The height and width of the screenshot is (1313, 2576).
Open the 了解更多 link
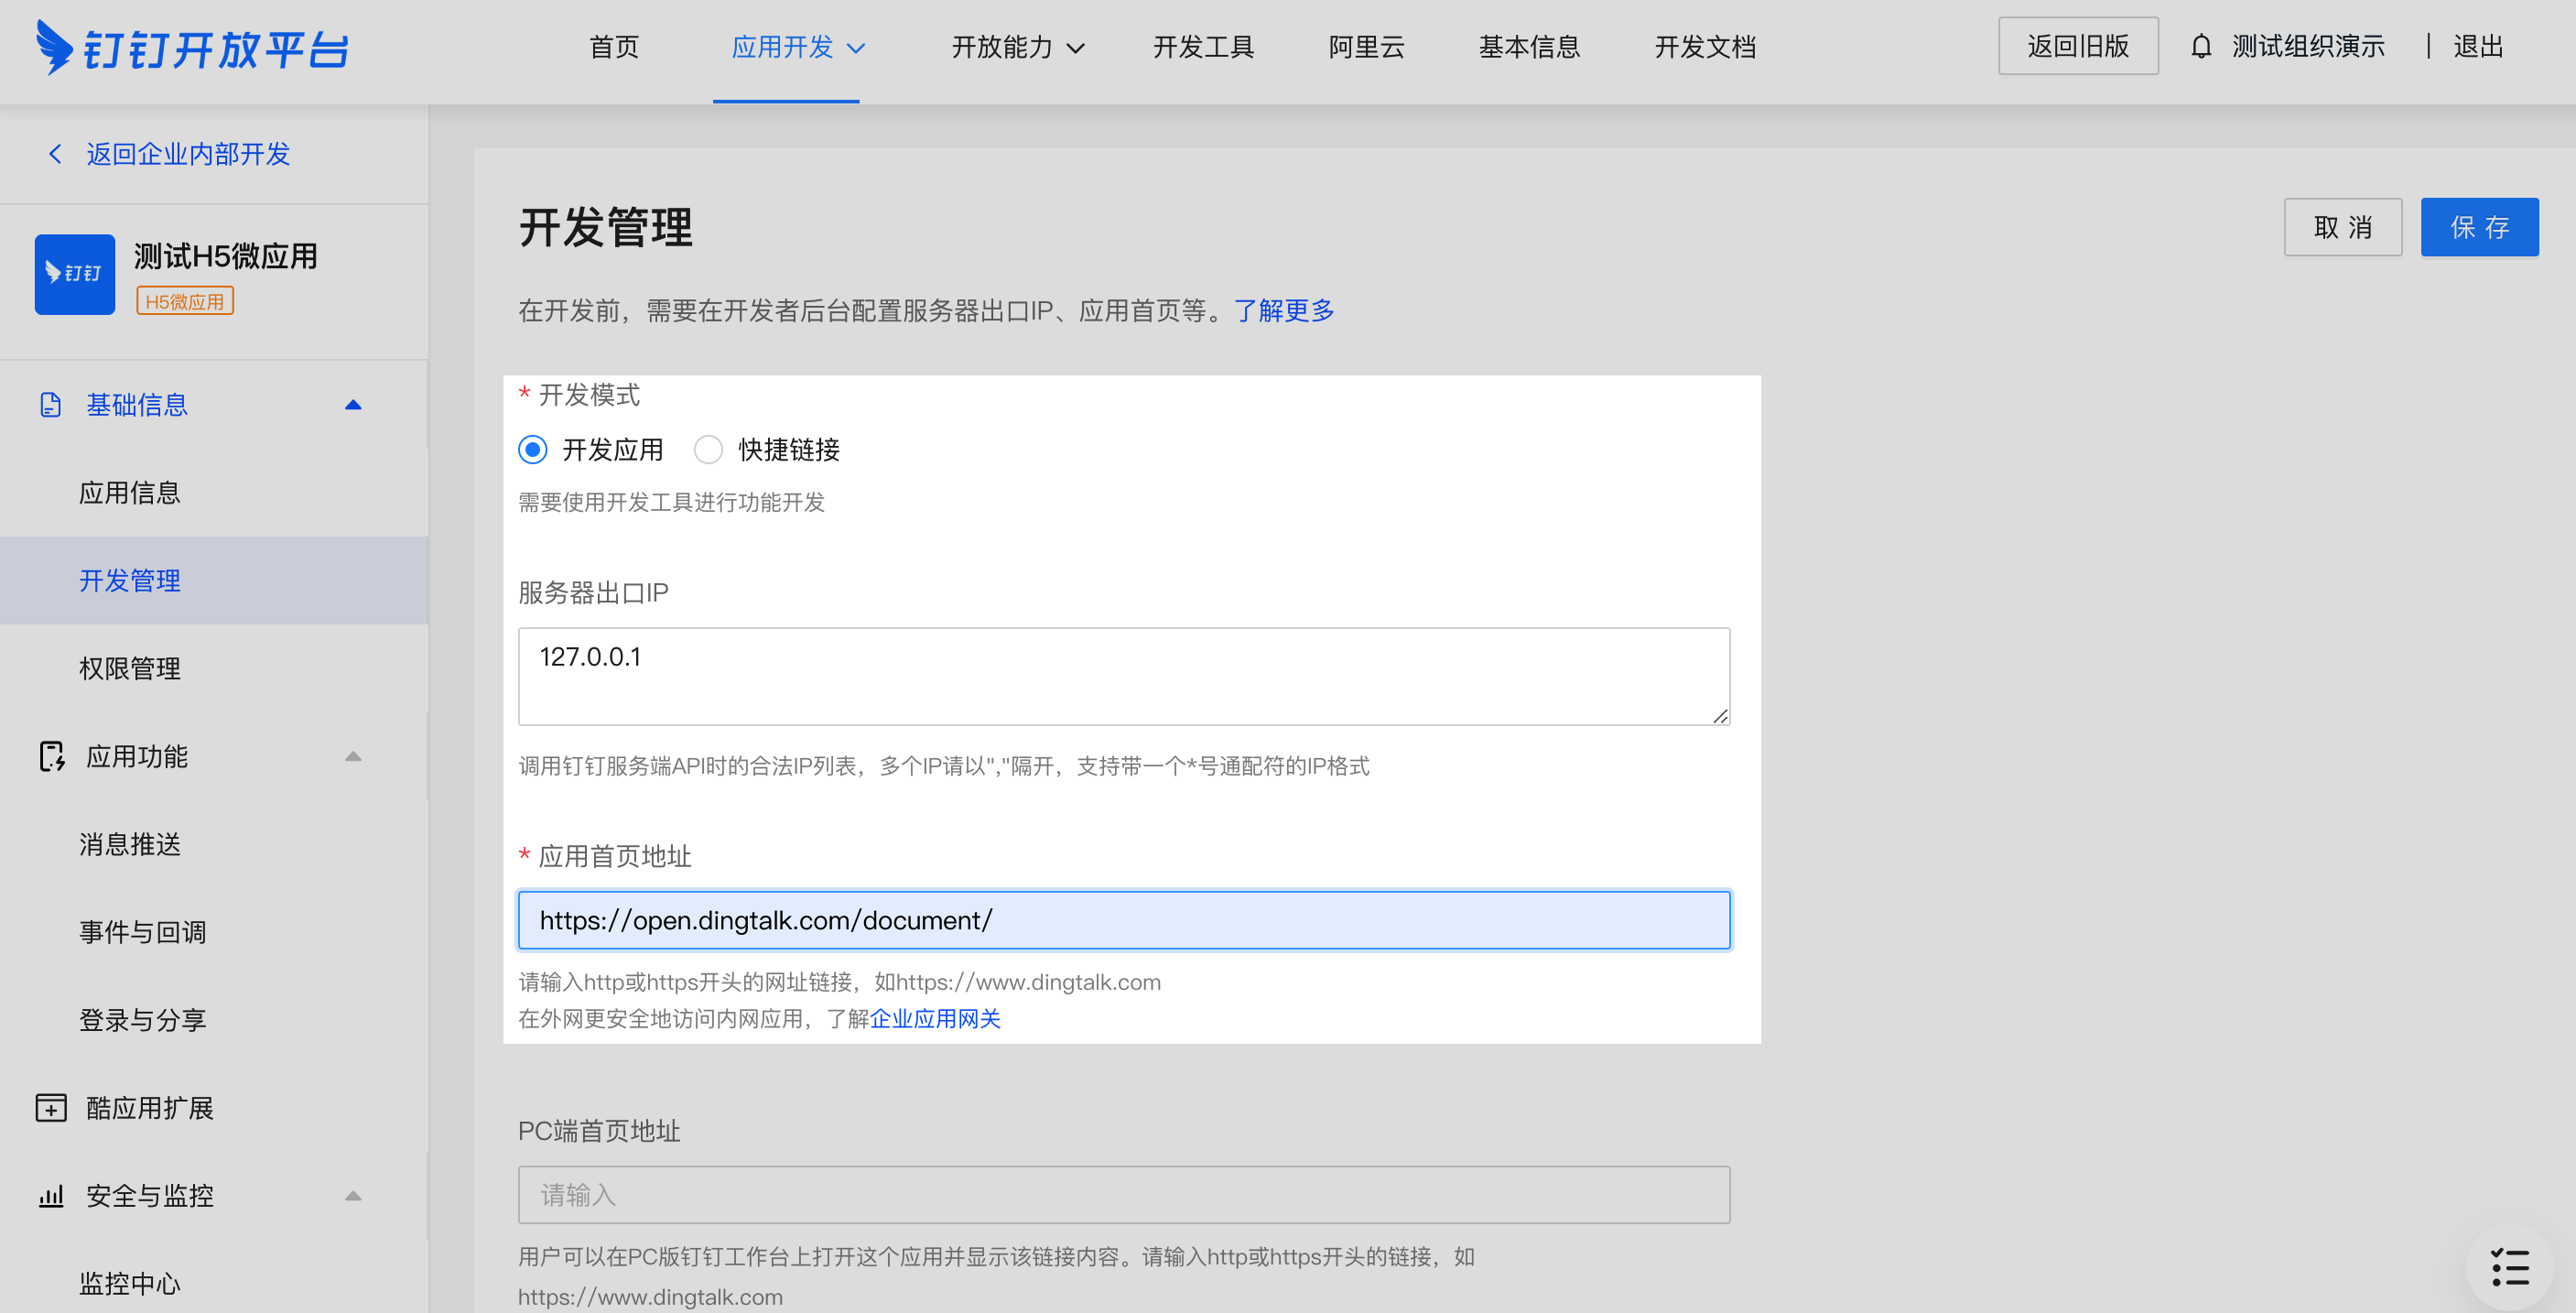(1283, 311)
